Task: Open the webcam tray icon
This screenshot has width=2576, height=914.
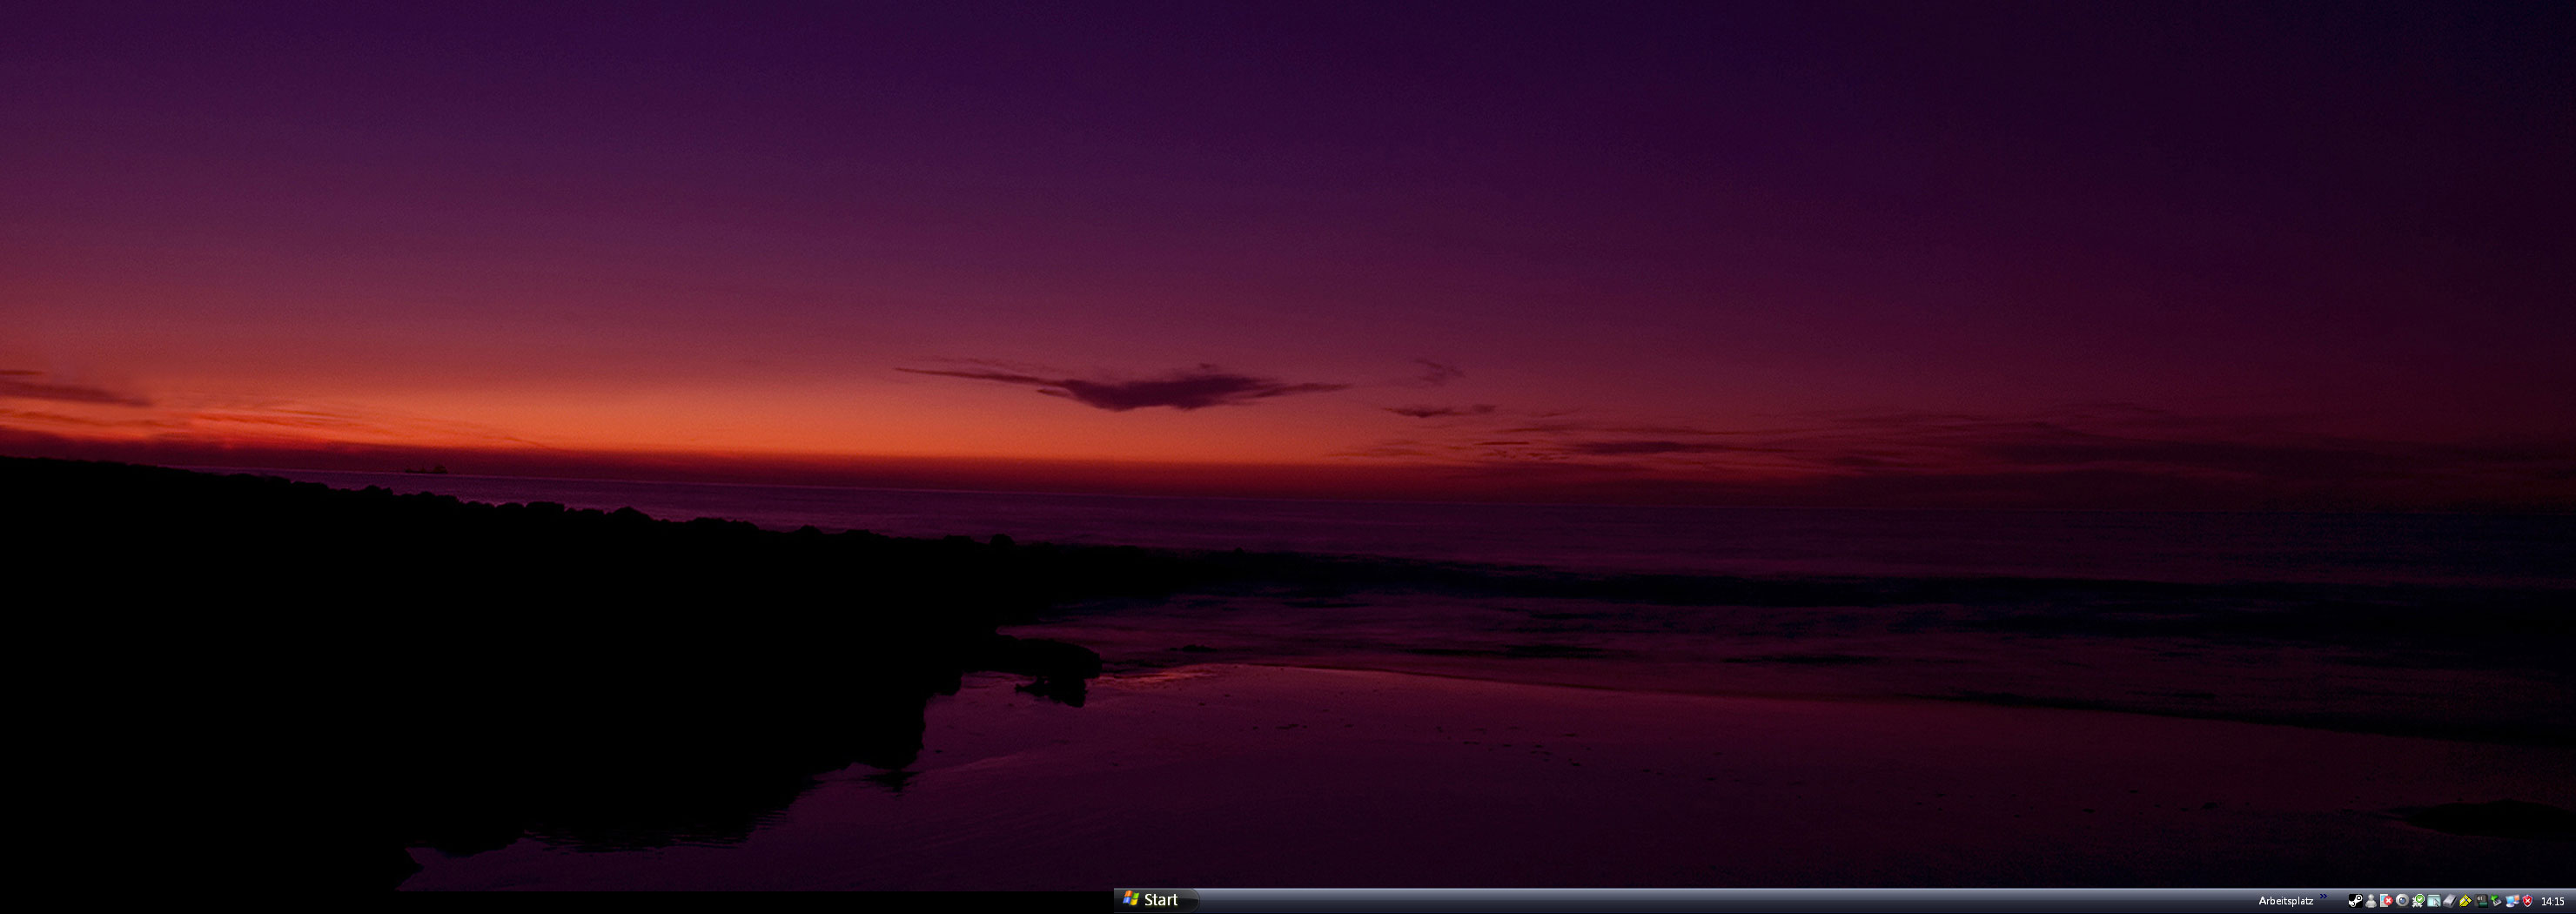Action: click(x=2402, y=901)
